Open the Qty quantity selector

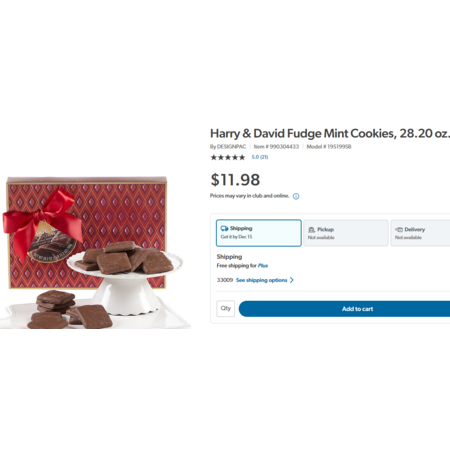[226, 308]
